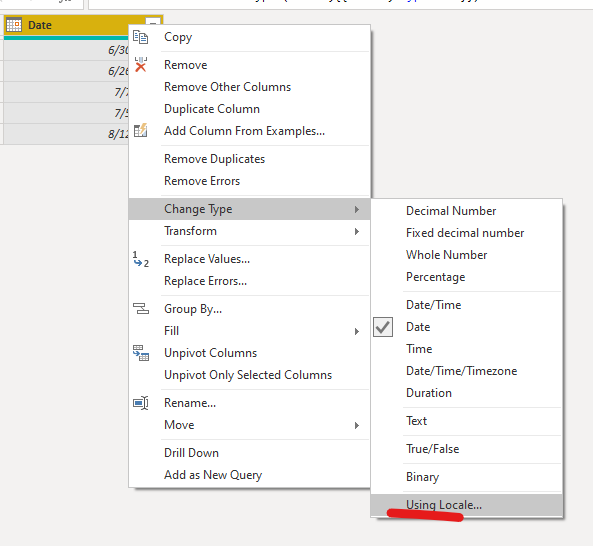Choose Rename from the menu
Image resolution: width=593 pixels, height=546 pixels.
[x=249, y=403]
